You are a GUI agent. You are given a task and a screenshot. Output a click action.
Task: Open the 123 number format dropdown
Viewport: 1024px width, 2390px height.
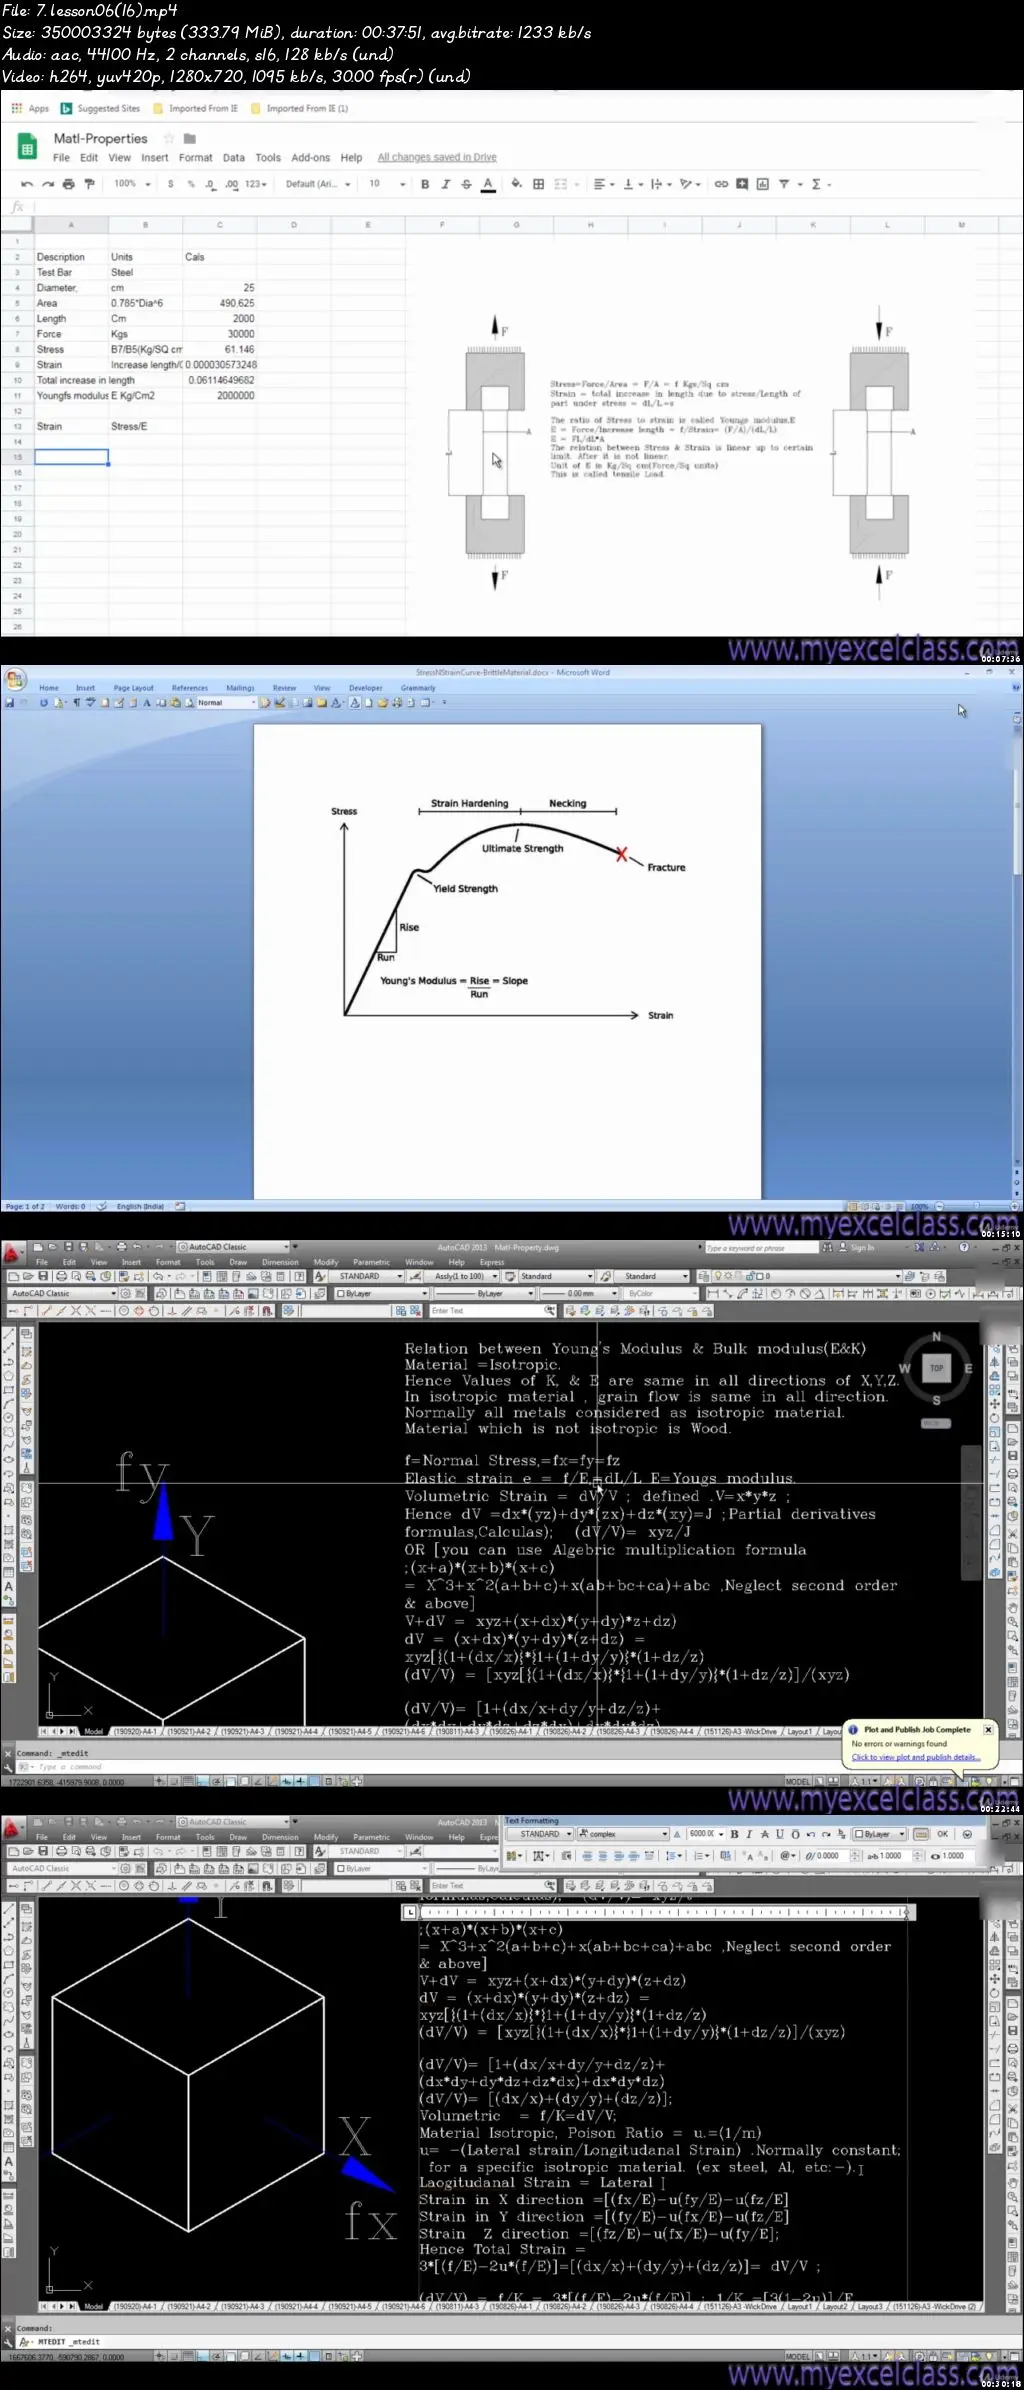coord(256,184)
